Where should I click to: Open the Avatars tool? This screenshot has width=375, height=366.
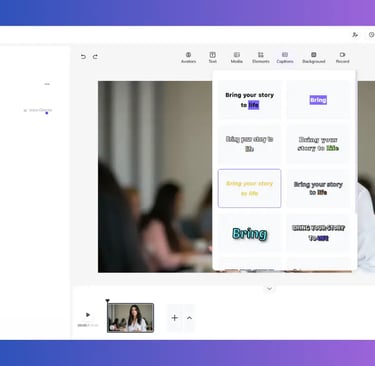tap(188, 57)
